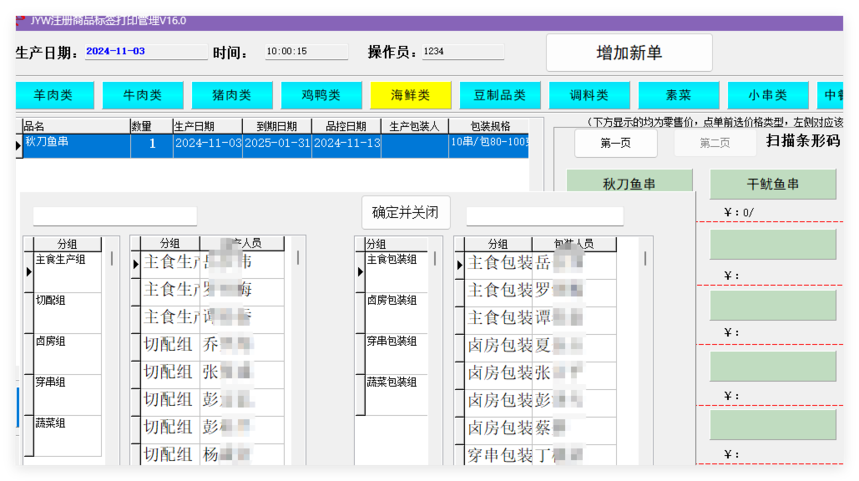Switch to 第一页 product page
Screen dimensions: 859x481
click(615, 143)
